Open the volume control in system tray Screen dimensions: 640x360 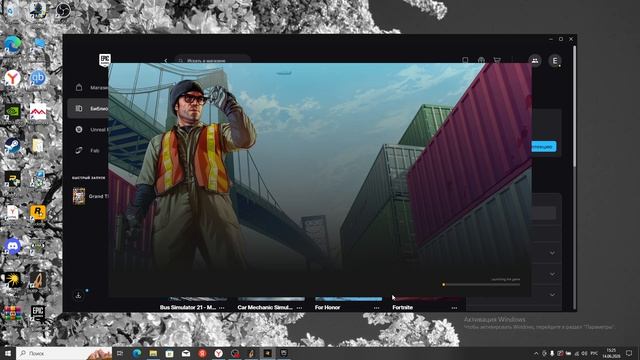pos(584,353)
